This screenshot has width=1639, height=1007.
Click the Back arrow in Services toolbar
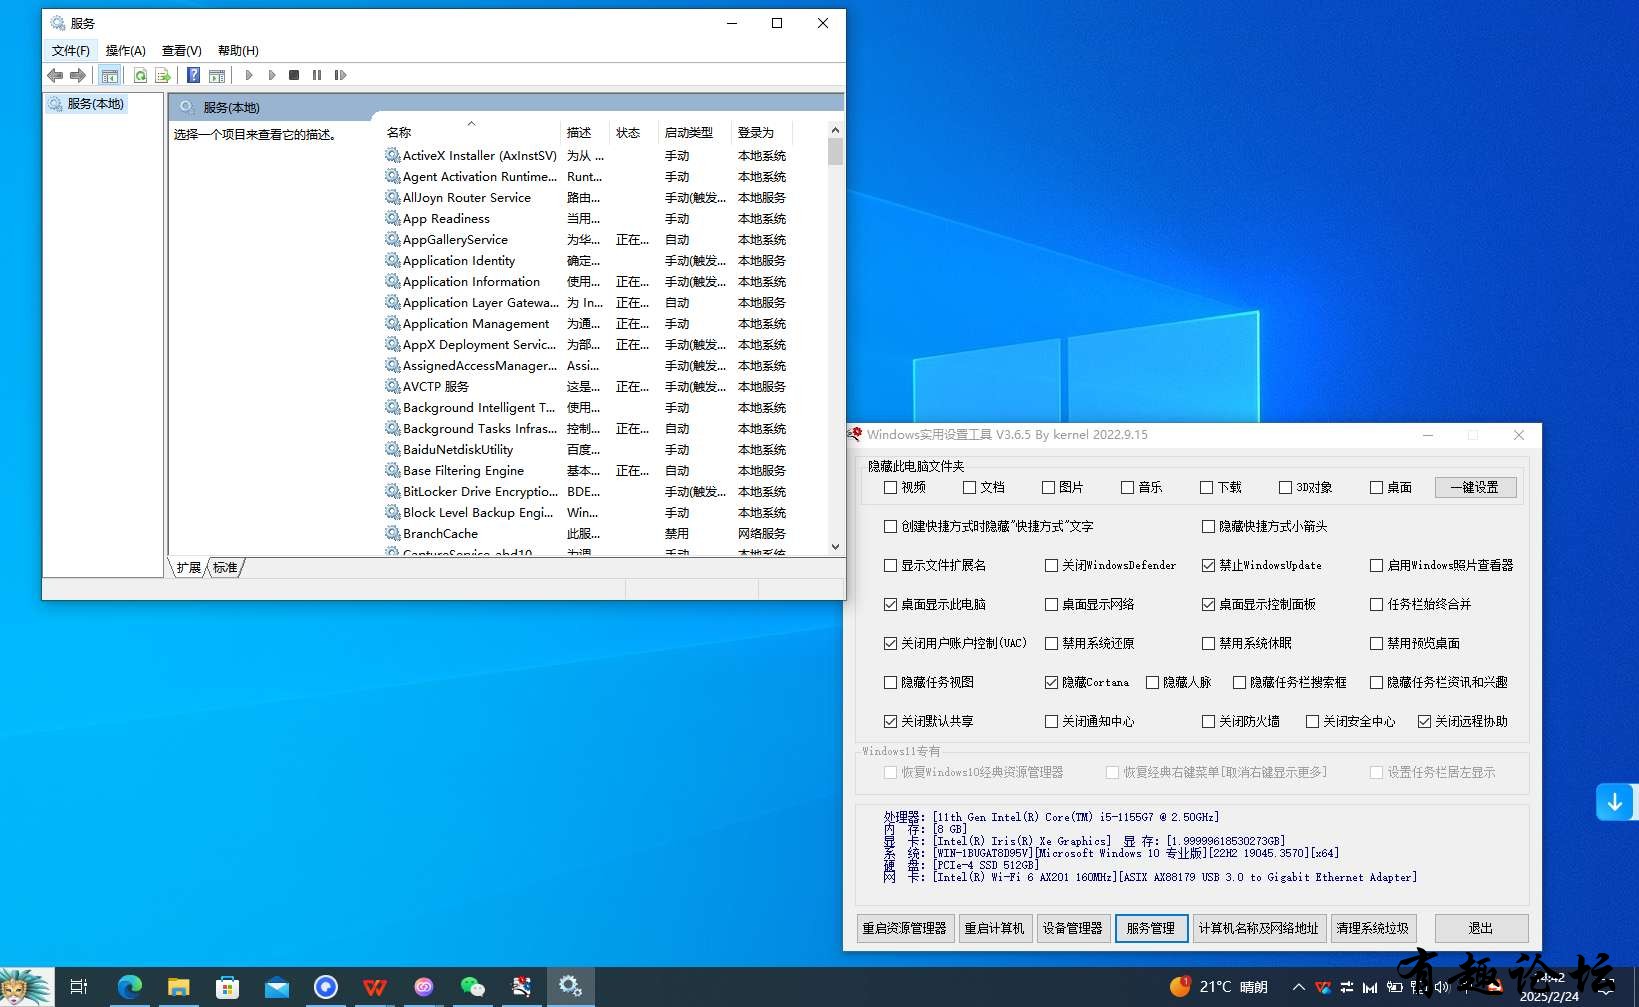[55, 75]
